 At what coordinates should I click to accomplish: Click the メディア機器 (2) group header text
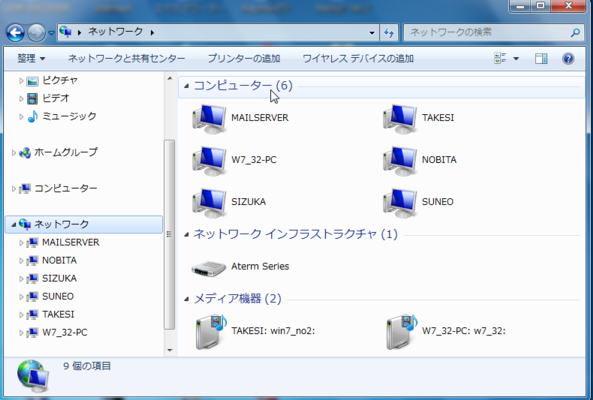[x=238, y=299]
